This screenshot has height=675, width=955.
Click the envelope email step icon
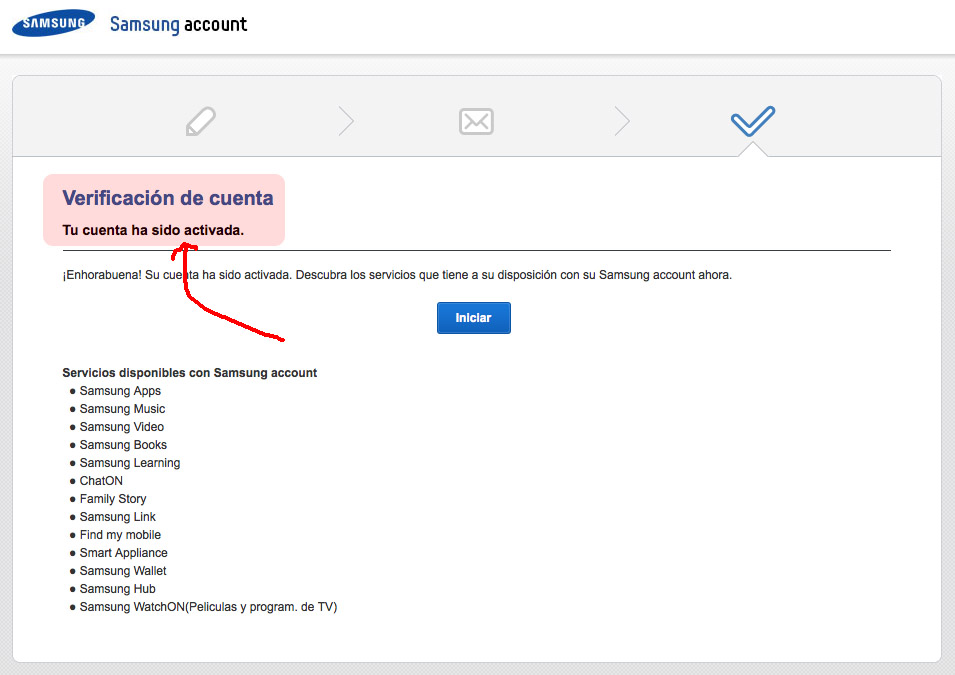tap(476, 121)
